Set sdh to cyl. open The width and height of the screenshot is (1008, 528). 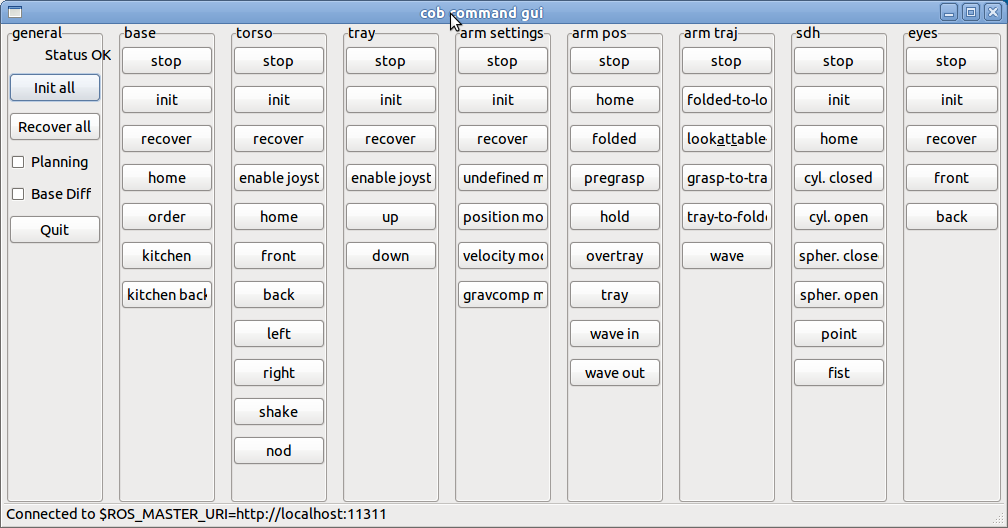click(x=839, y=217)
